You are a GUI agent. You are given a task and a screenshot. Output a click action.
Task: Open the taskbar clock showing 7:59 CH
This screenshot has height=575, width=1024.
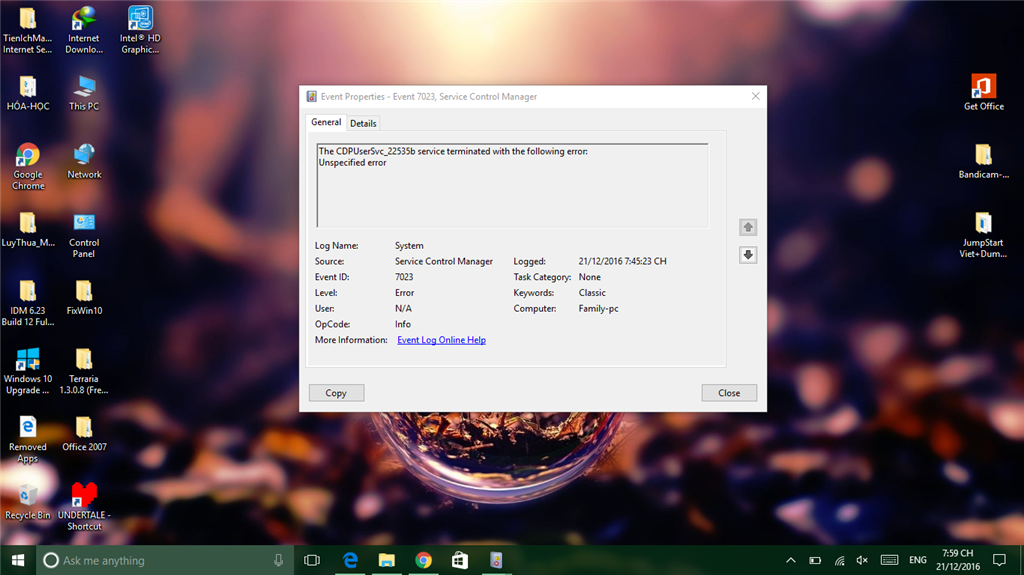(x=958, y=560)
